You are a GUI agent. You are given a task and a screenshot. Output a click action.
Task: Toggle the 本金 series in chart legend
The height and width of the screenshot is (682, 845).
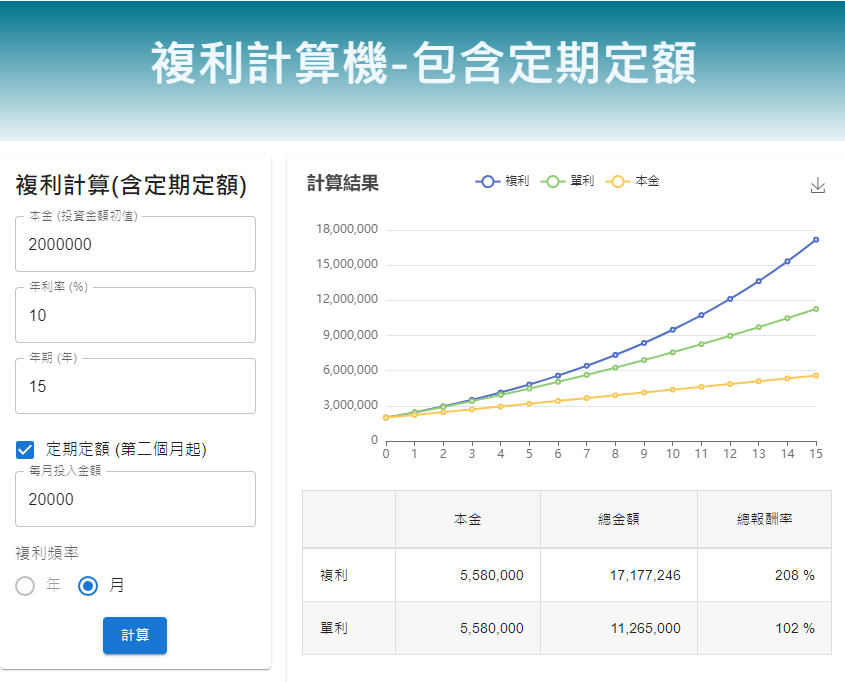pos(634,181)
